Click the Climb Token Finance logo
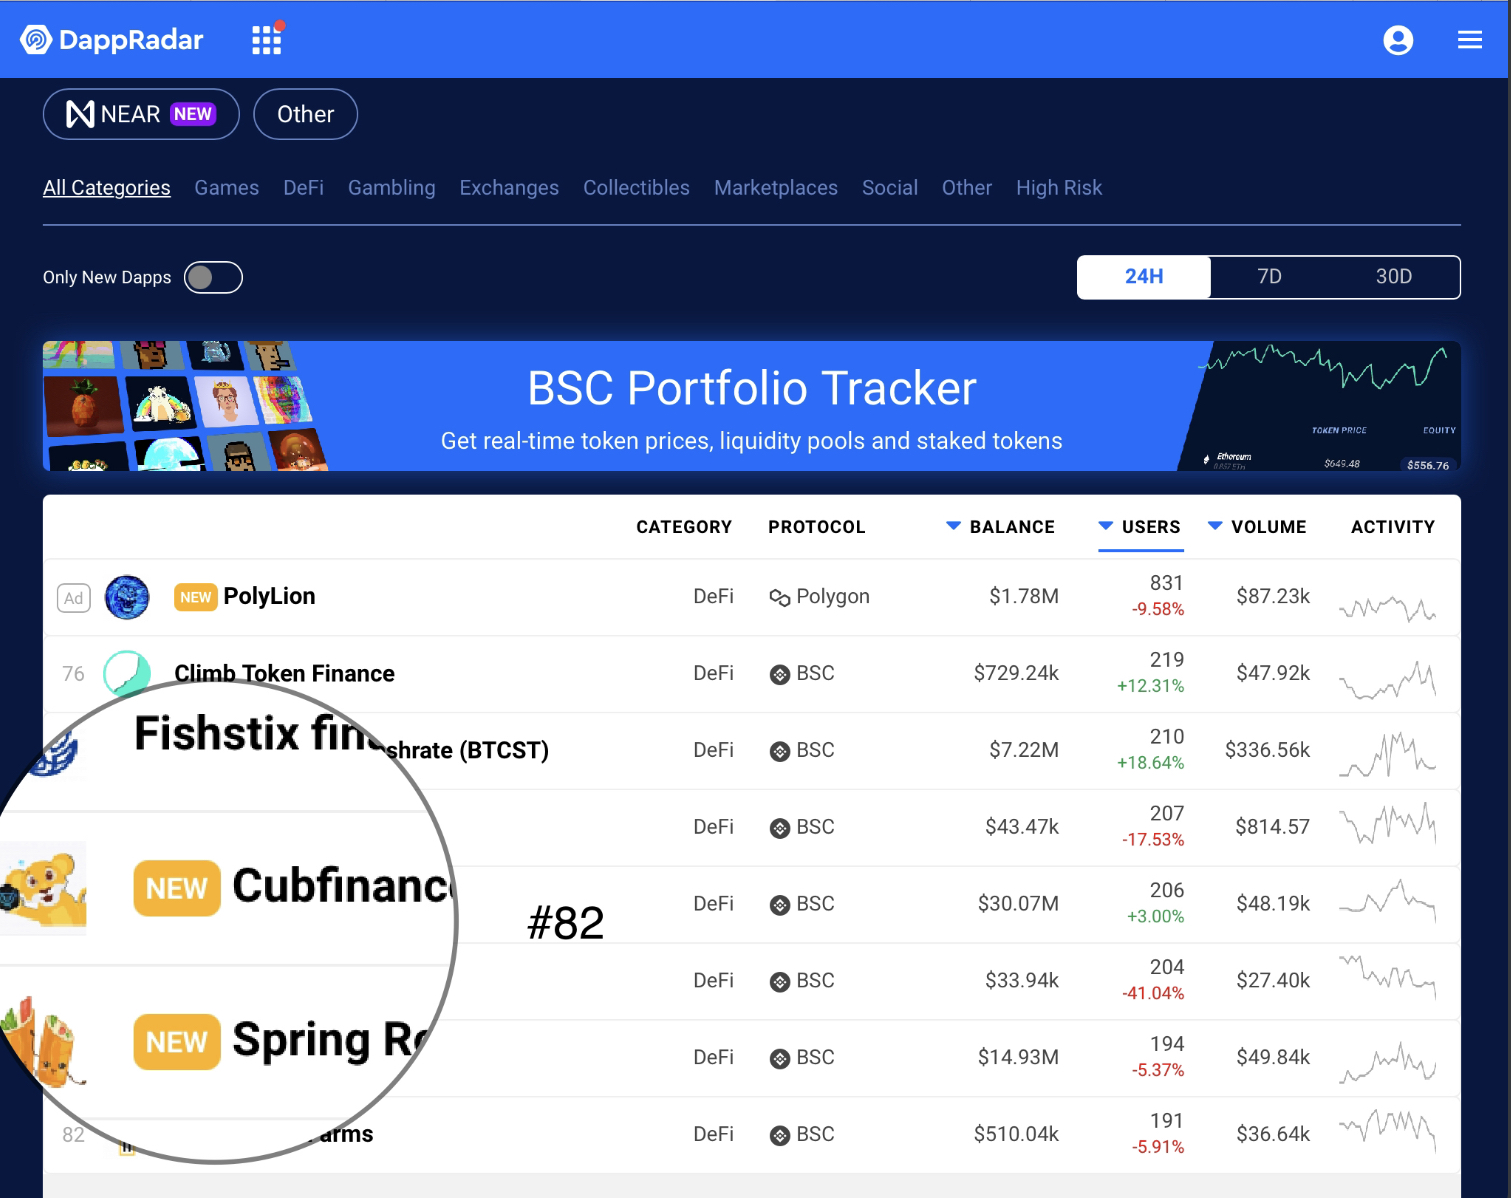The height and width of the screenshot is (1198, 1511). point(127,672)
